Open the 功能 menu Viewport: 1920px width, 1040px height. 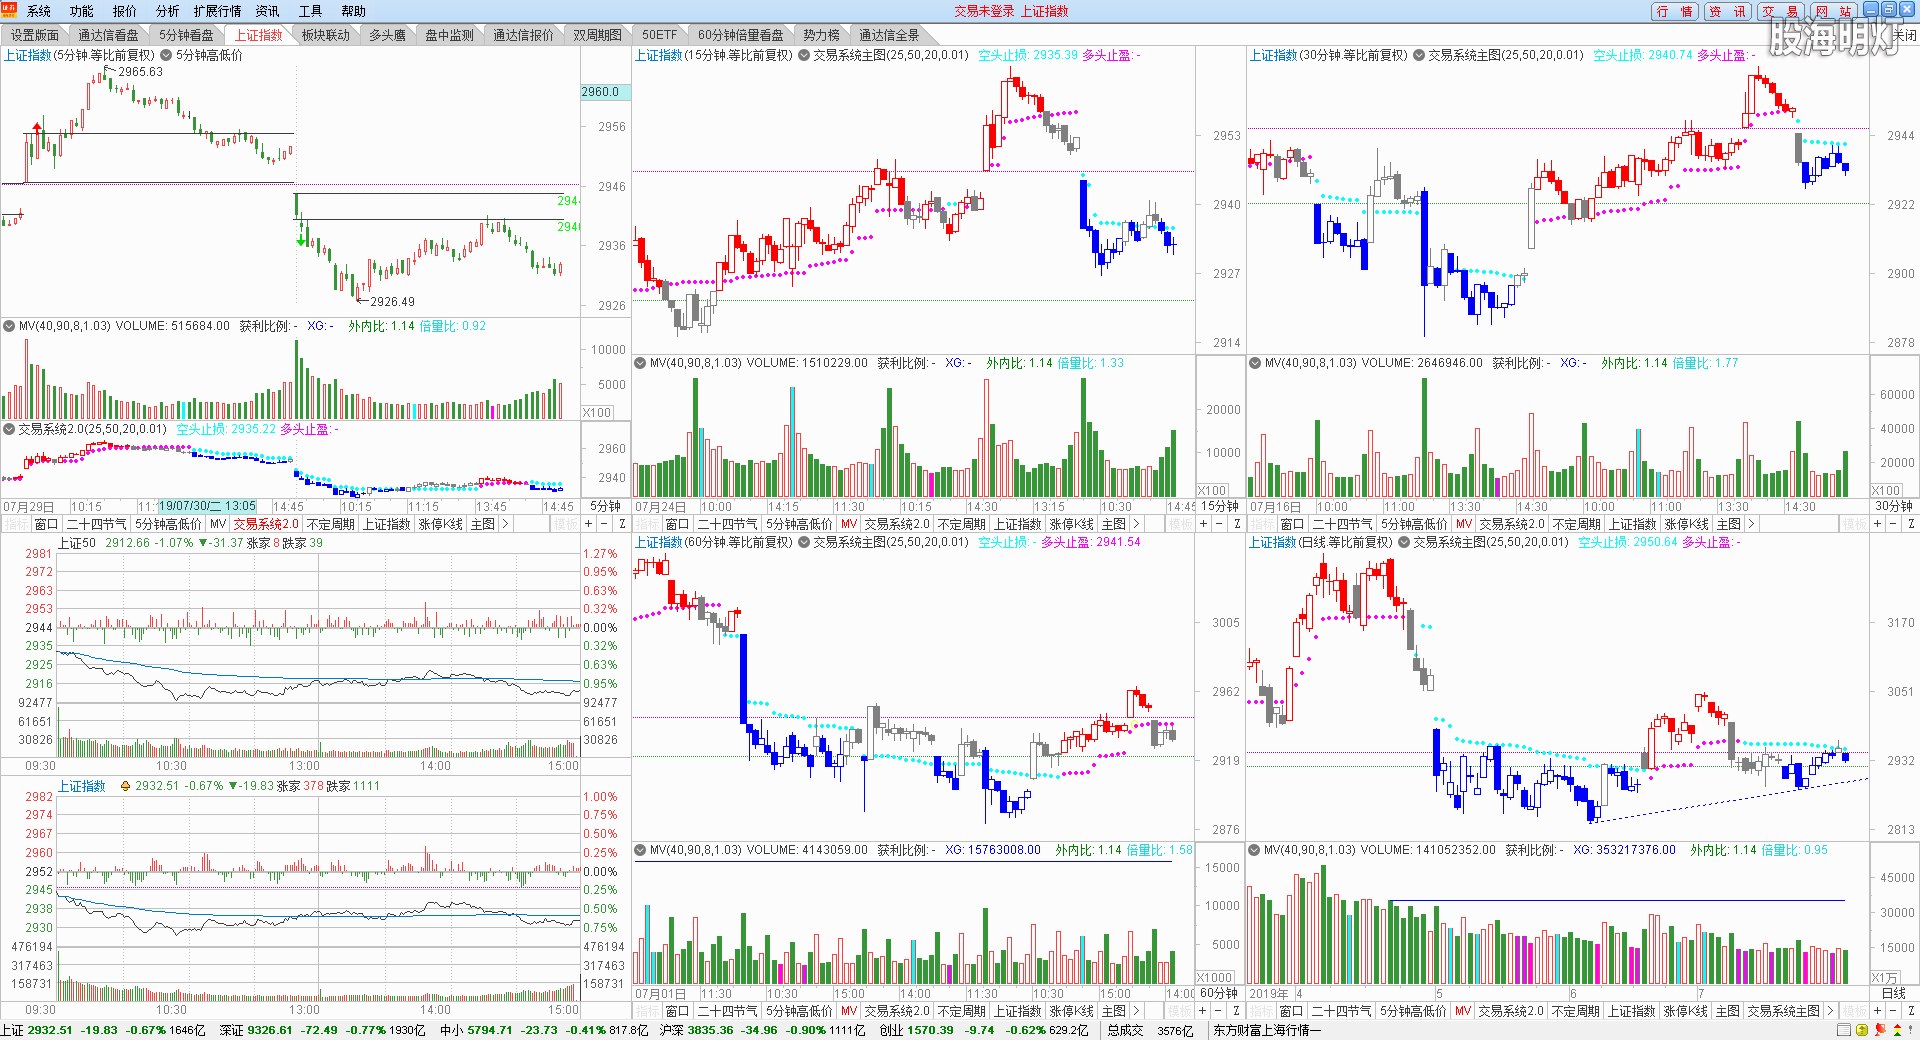(x=82, y=11)
